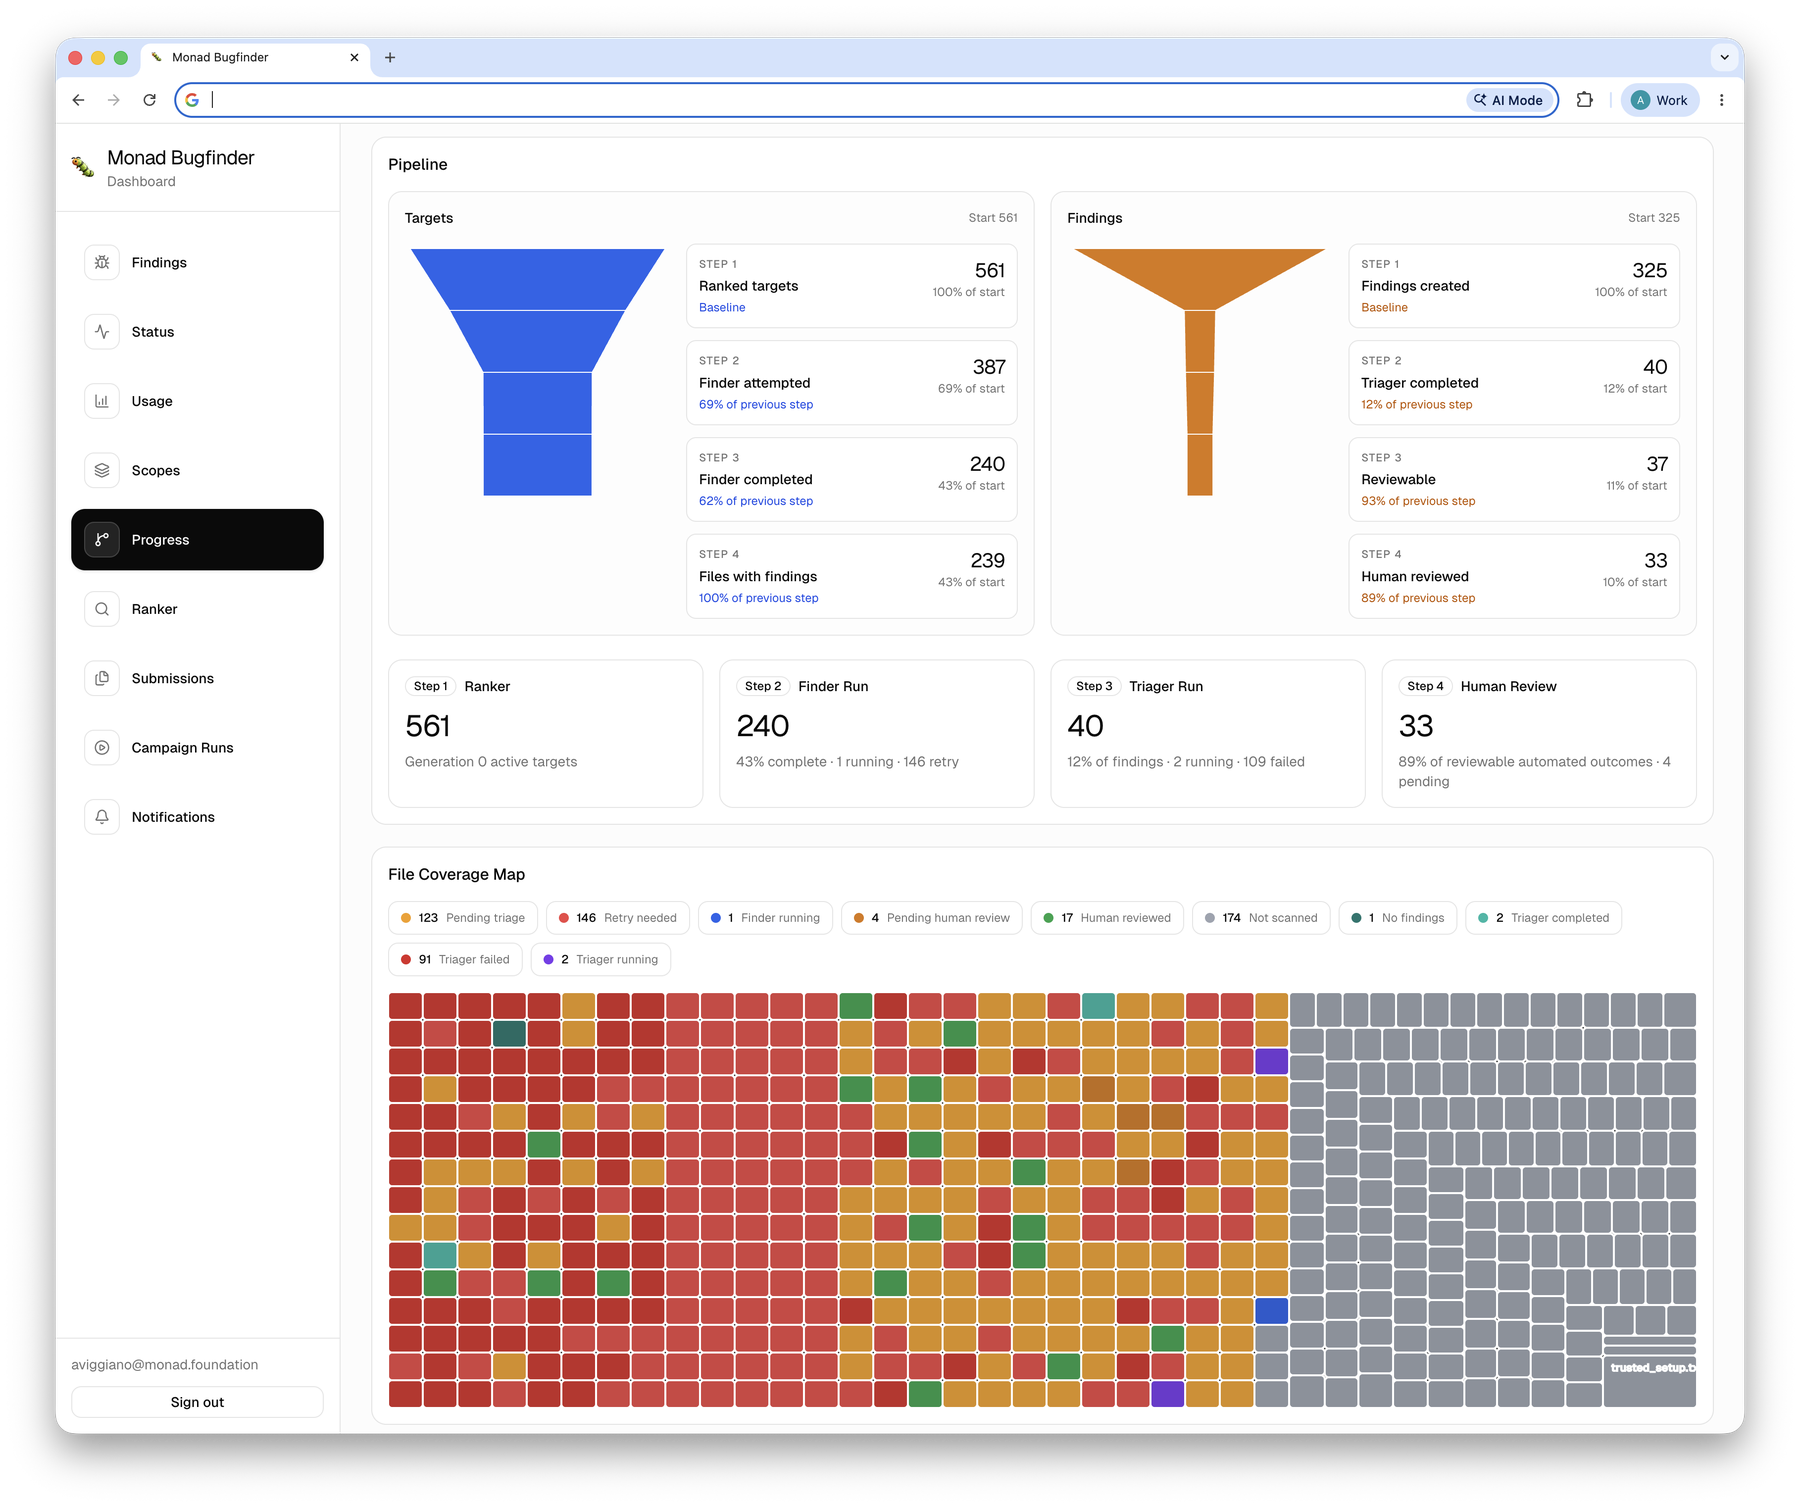Viewport: 1800px width, 1507px height.
Task: Click the Triager completed step 2 card
Action: coord(1514,383)
